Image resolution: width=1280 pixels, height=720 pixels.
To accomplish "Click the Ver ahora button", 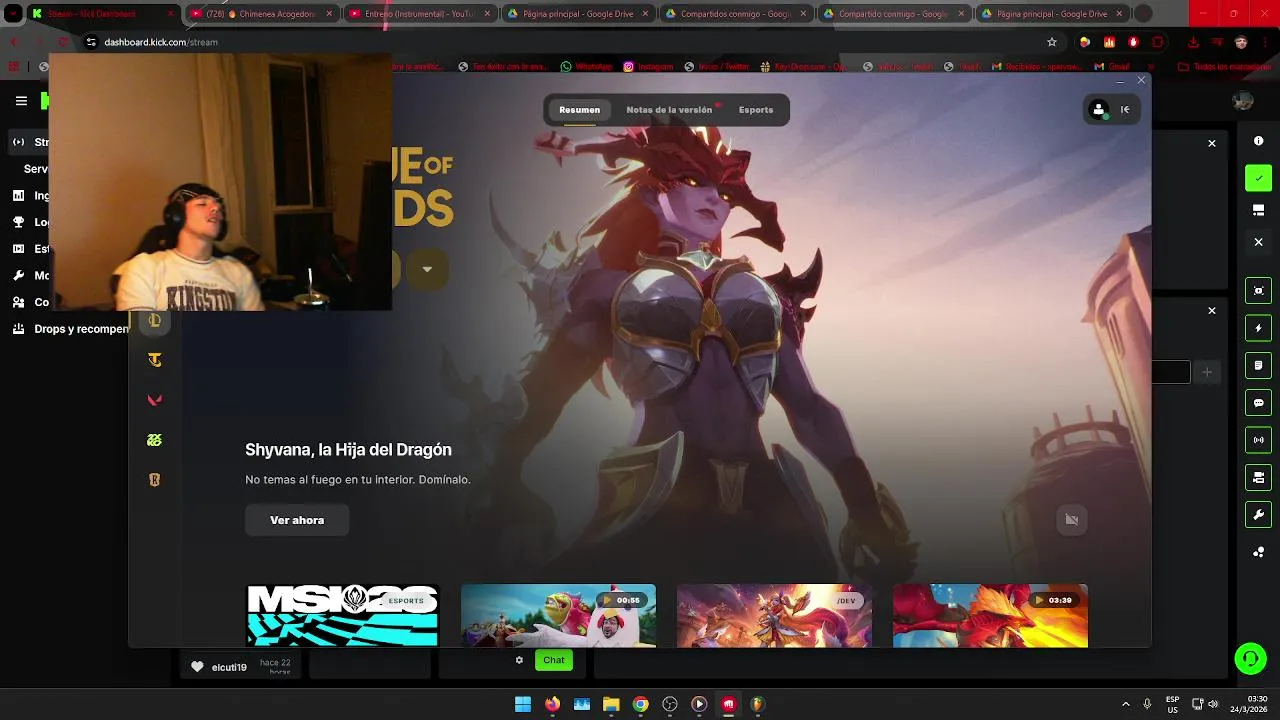I will [x=297, y=520].
